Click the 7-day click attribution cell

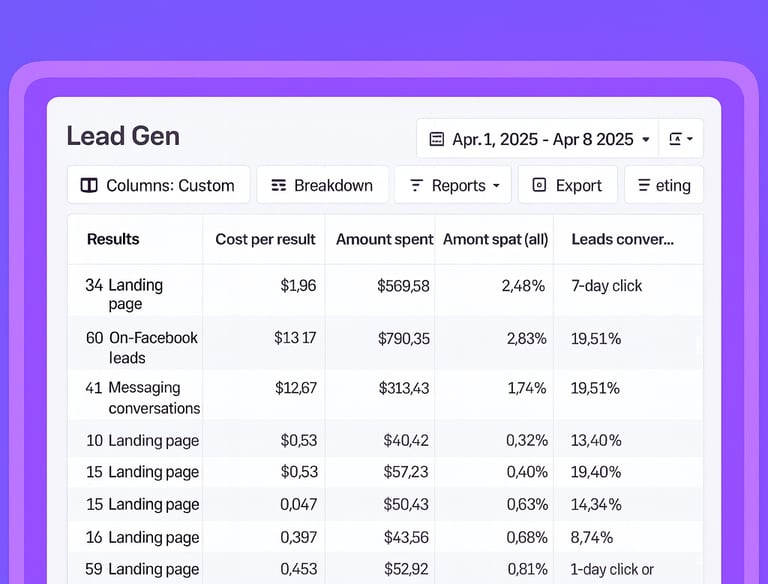pos(606,286)
